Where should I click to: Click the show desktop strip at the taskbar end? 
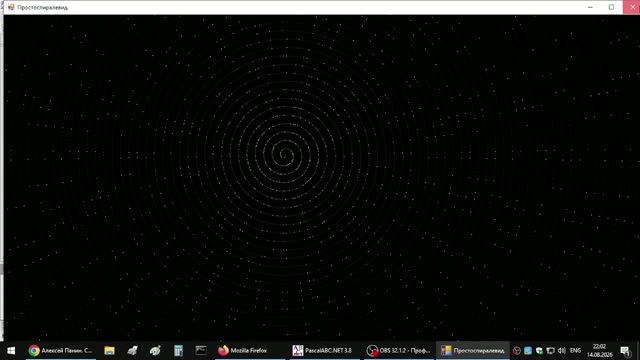[x=638, y=351]
